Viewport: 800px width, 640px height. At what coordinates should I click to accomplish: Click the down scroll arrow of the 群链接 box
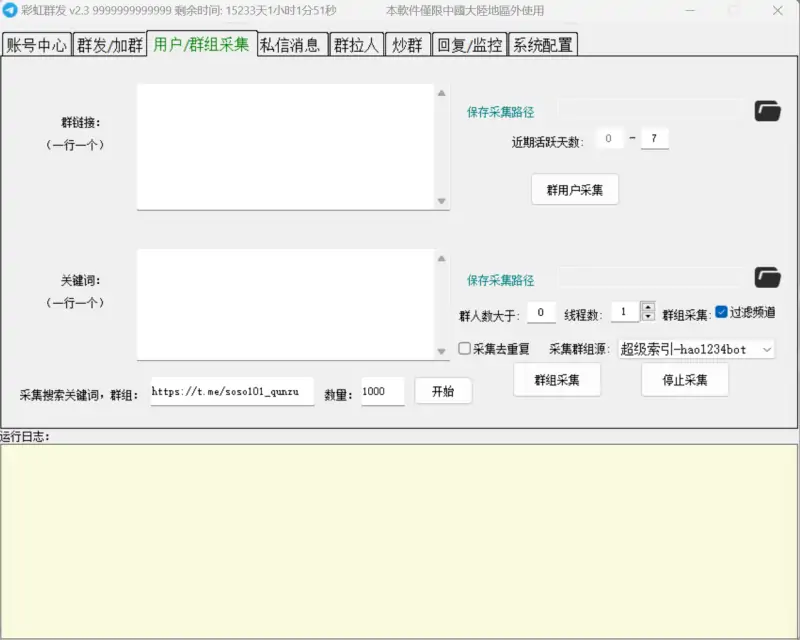click(440, 200)
